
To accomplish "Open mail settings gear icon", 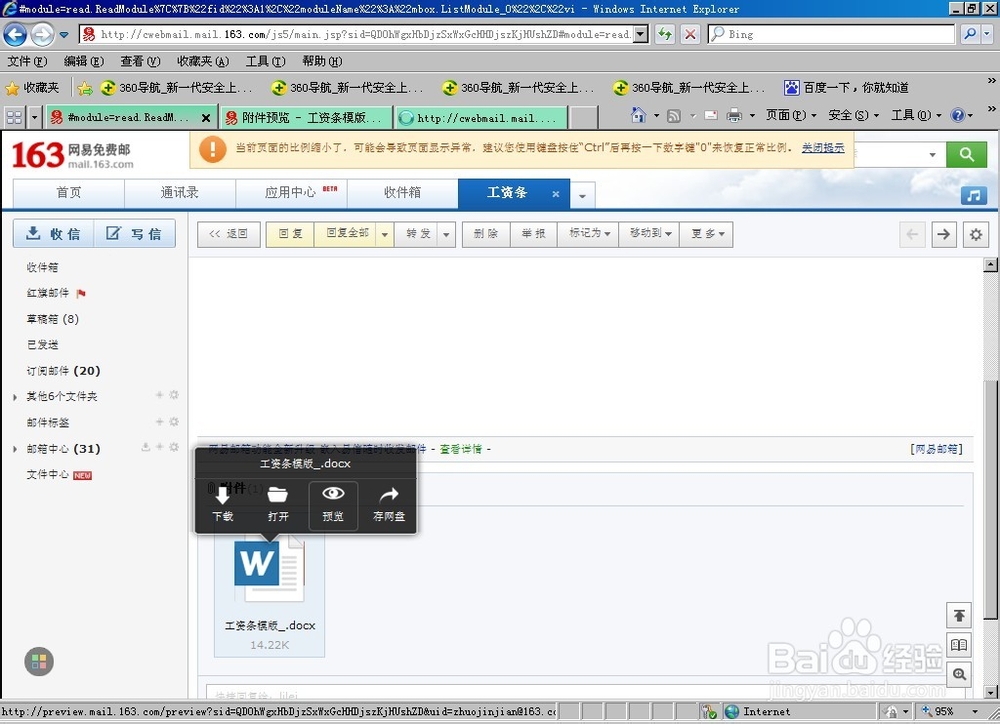I will point(976,234).
